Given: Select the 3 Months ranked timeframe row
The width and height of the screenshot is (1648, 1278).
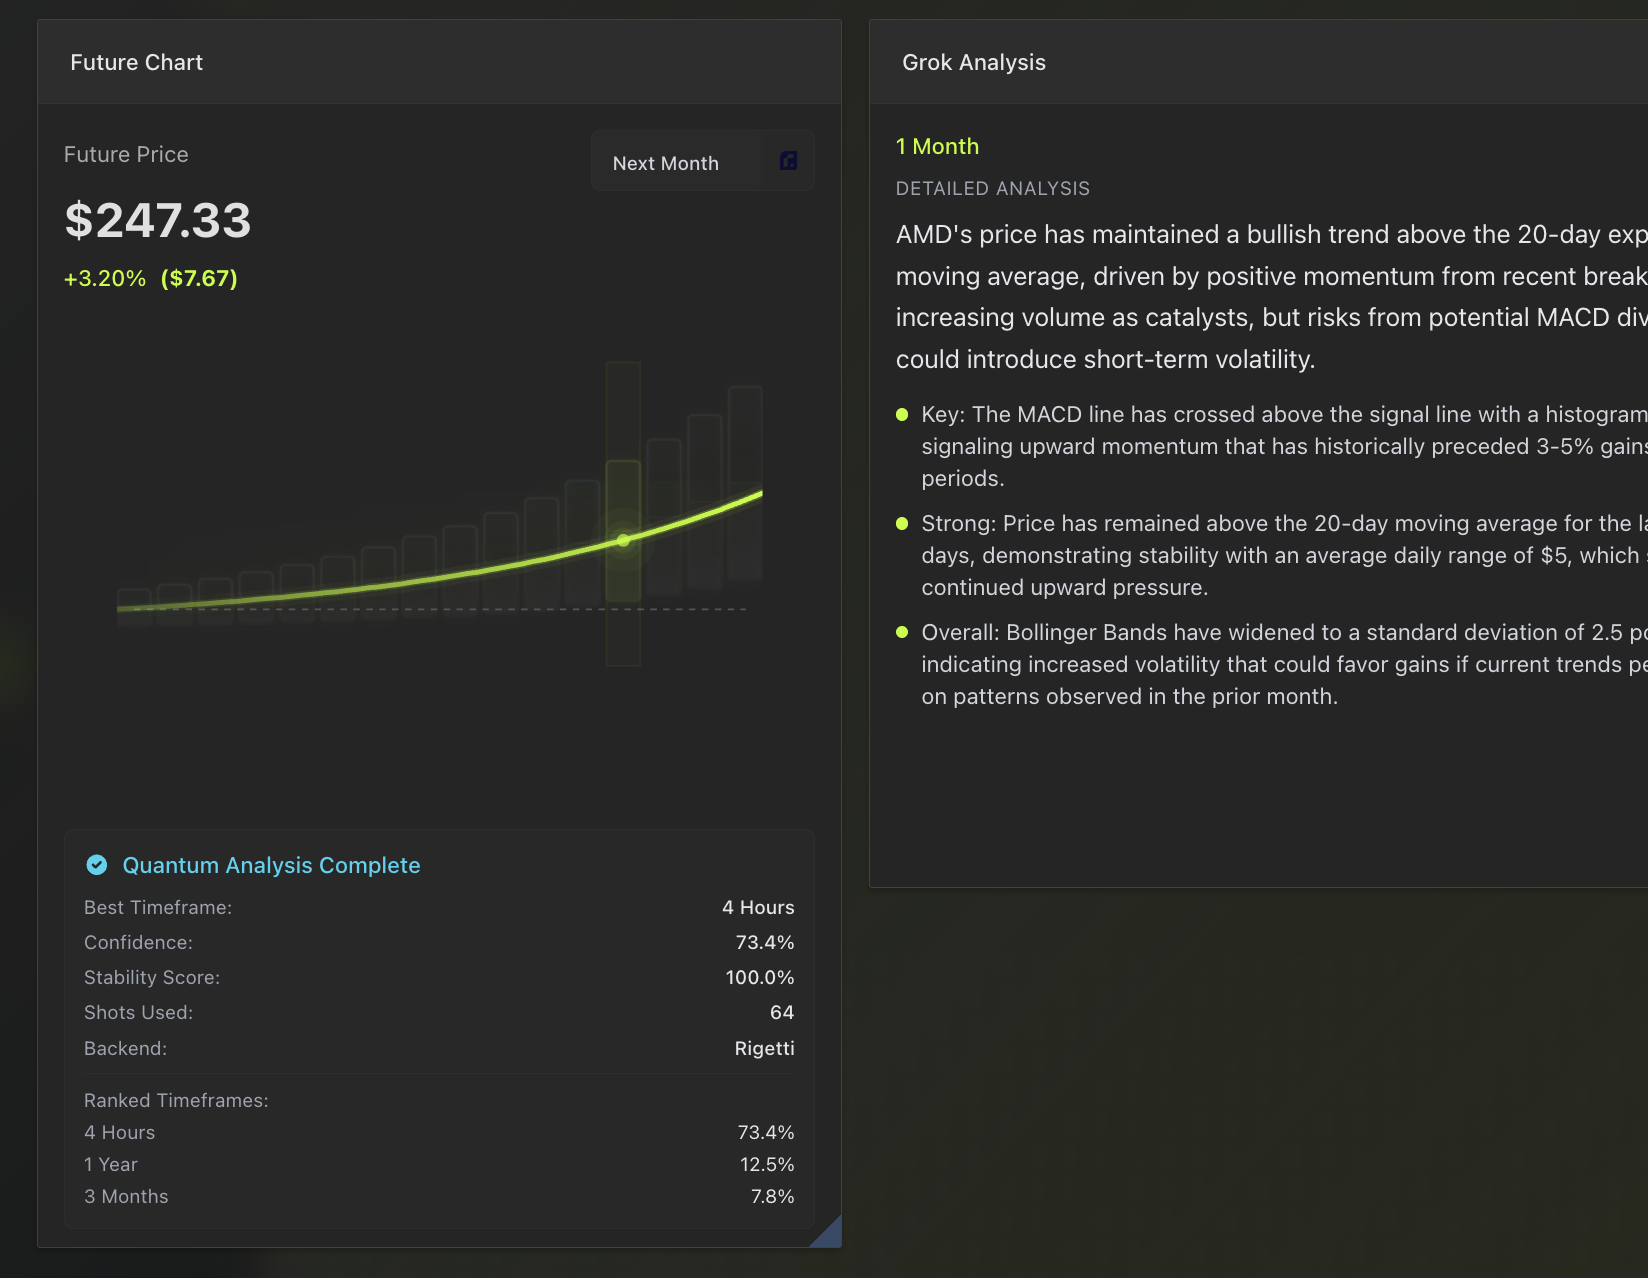Looking at the screenshot, I should click(x=439, y=1196).
